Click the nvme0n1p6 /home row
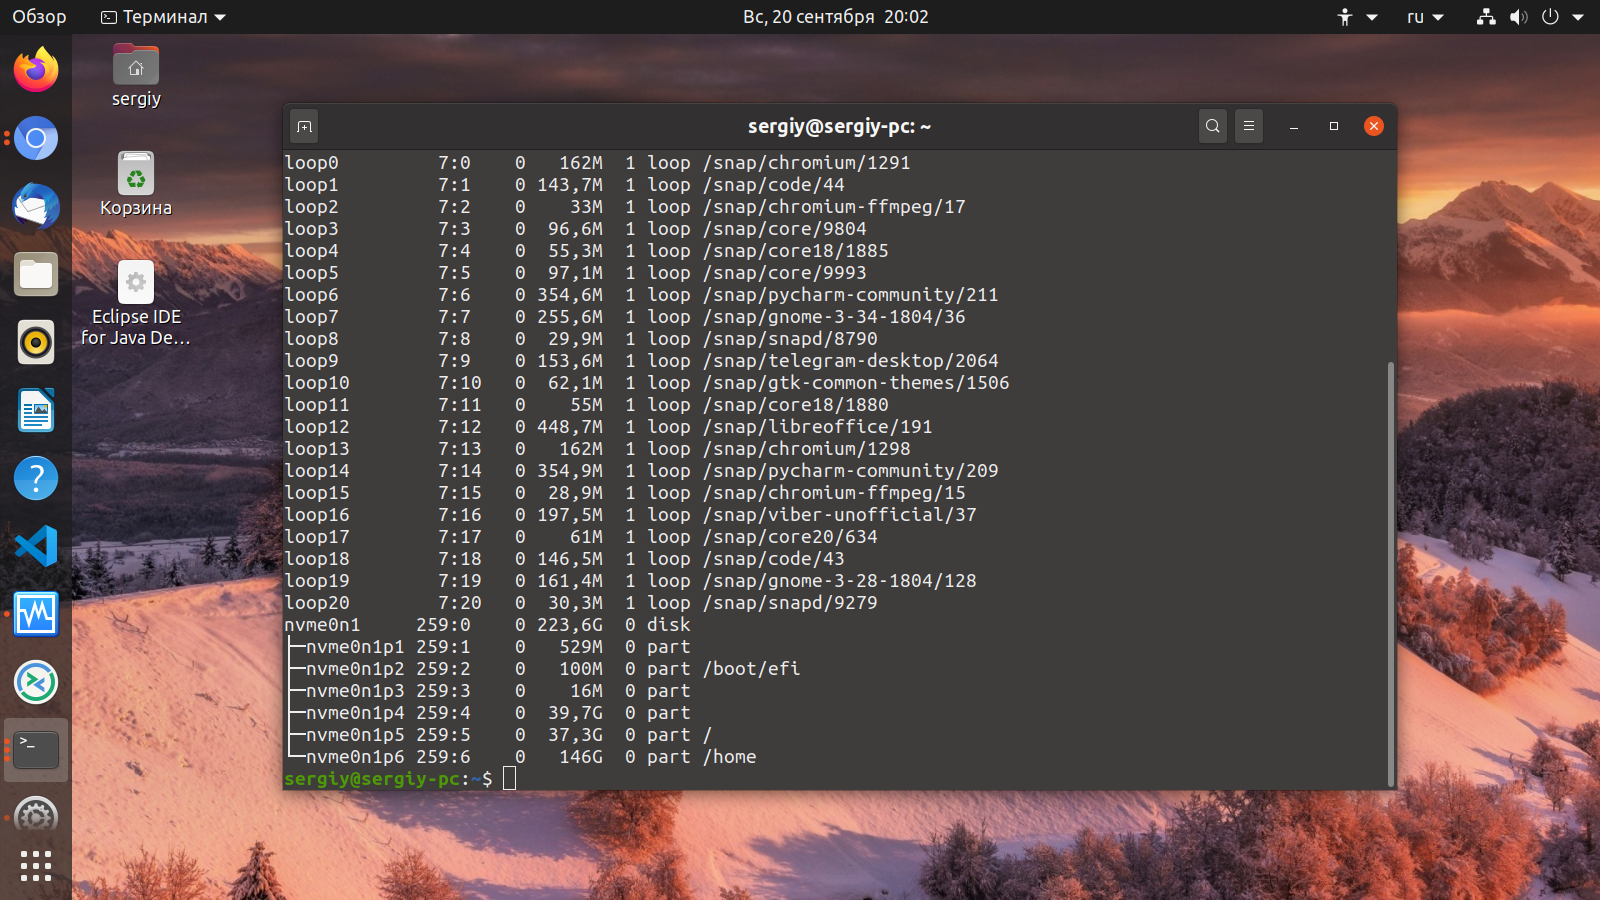 pyautogui.click(x=520, y=757)
